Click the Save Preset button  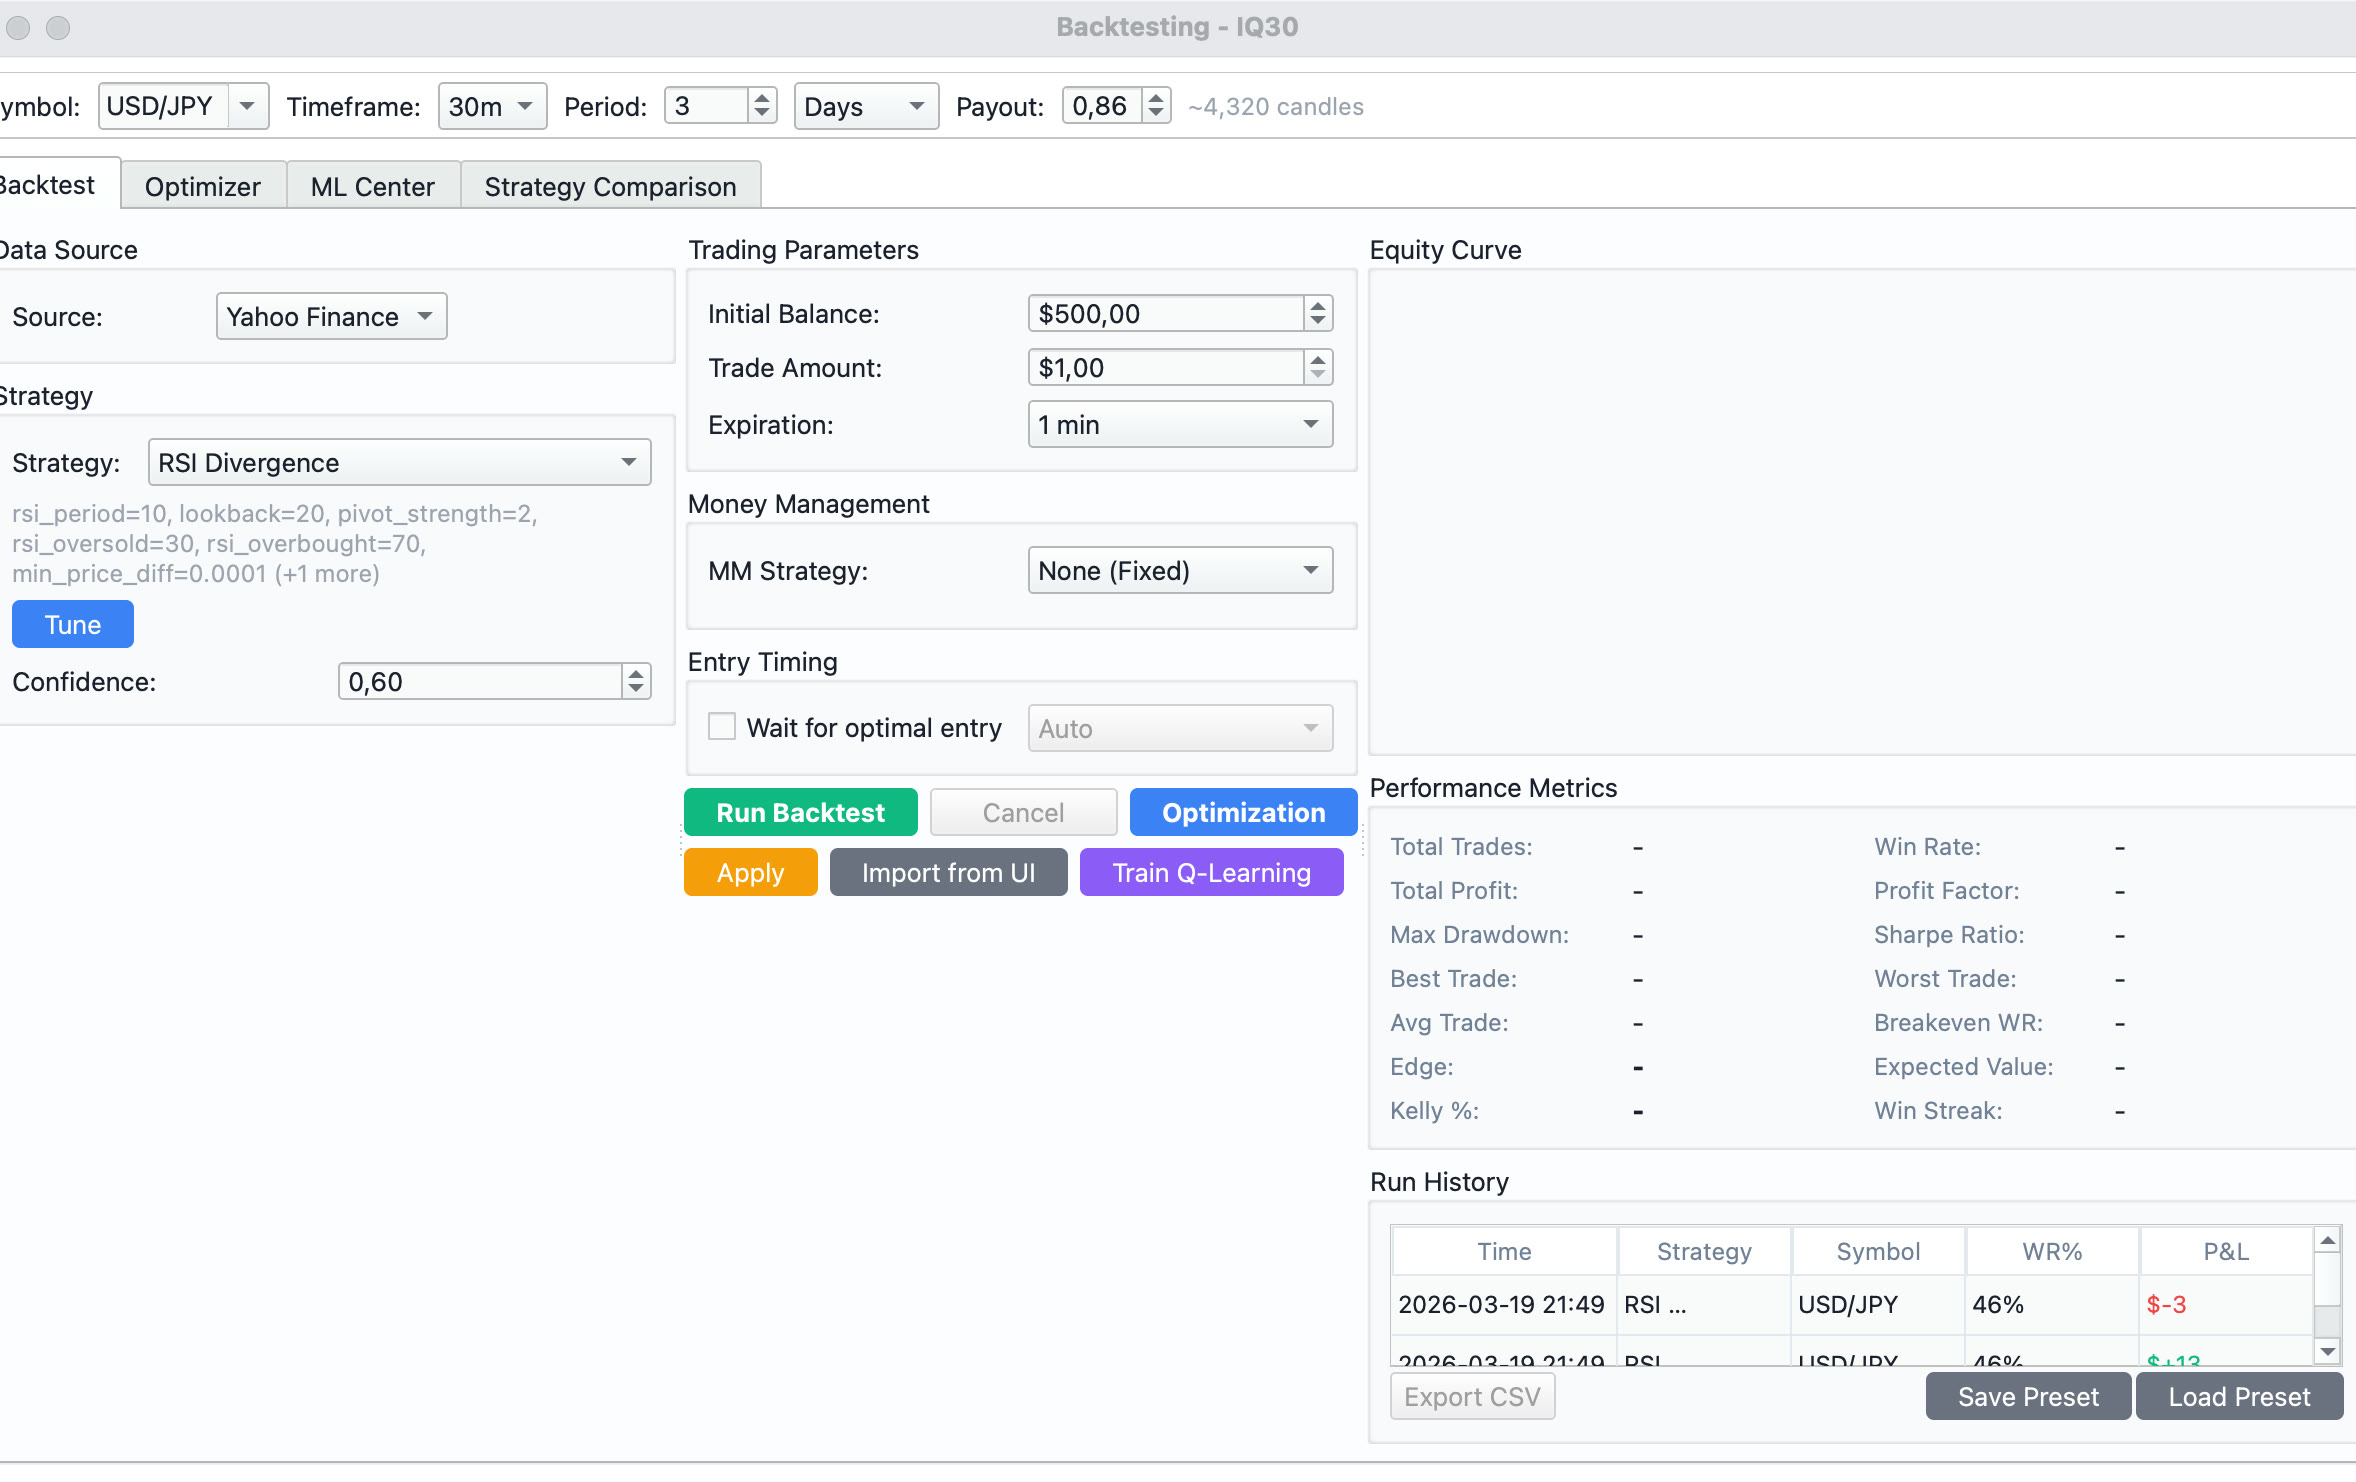tap(2028, 1397)
